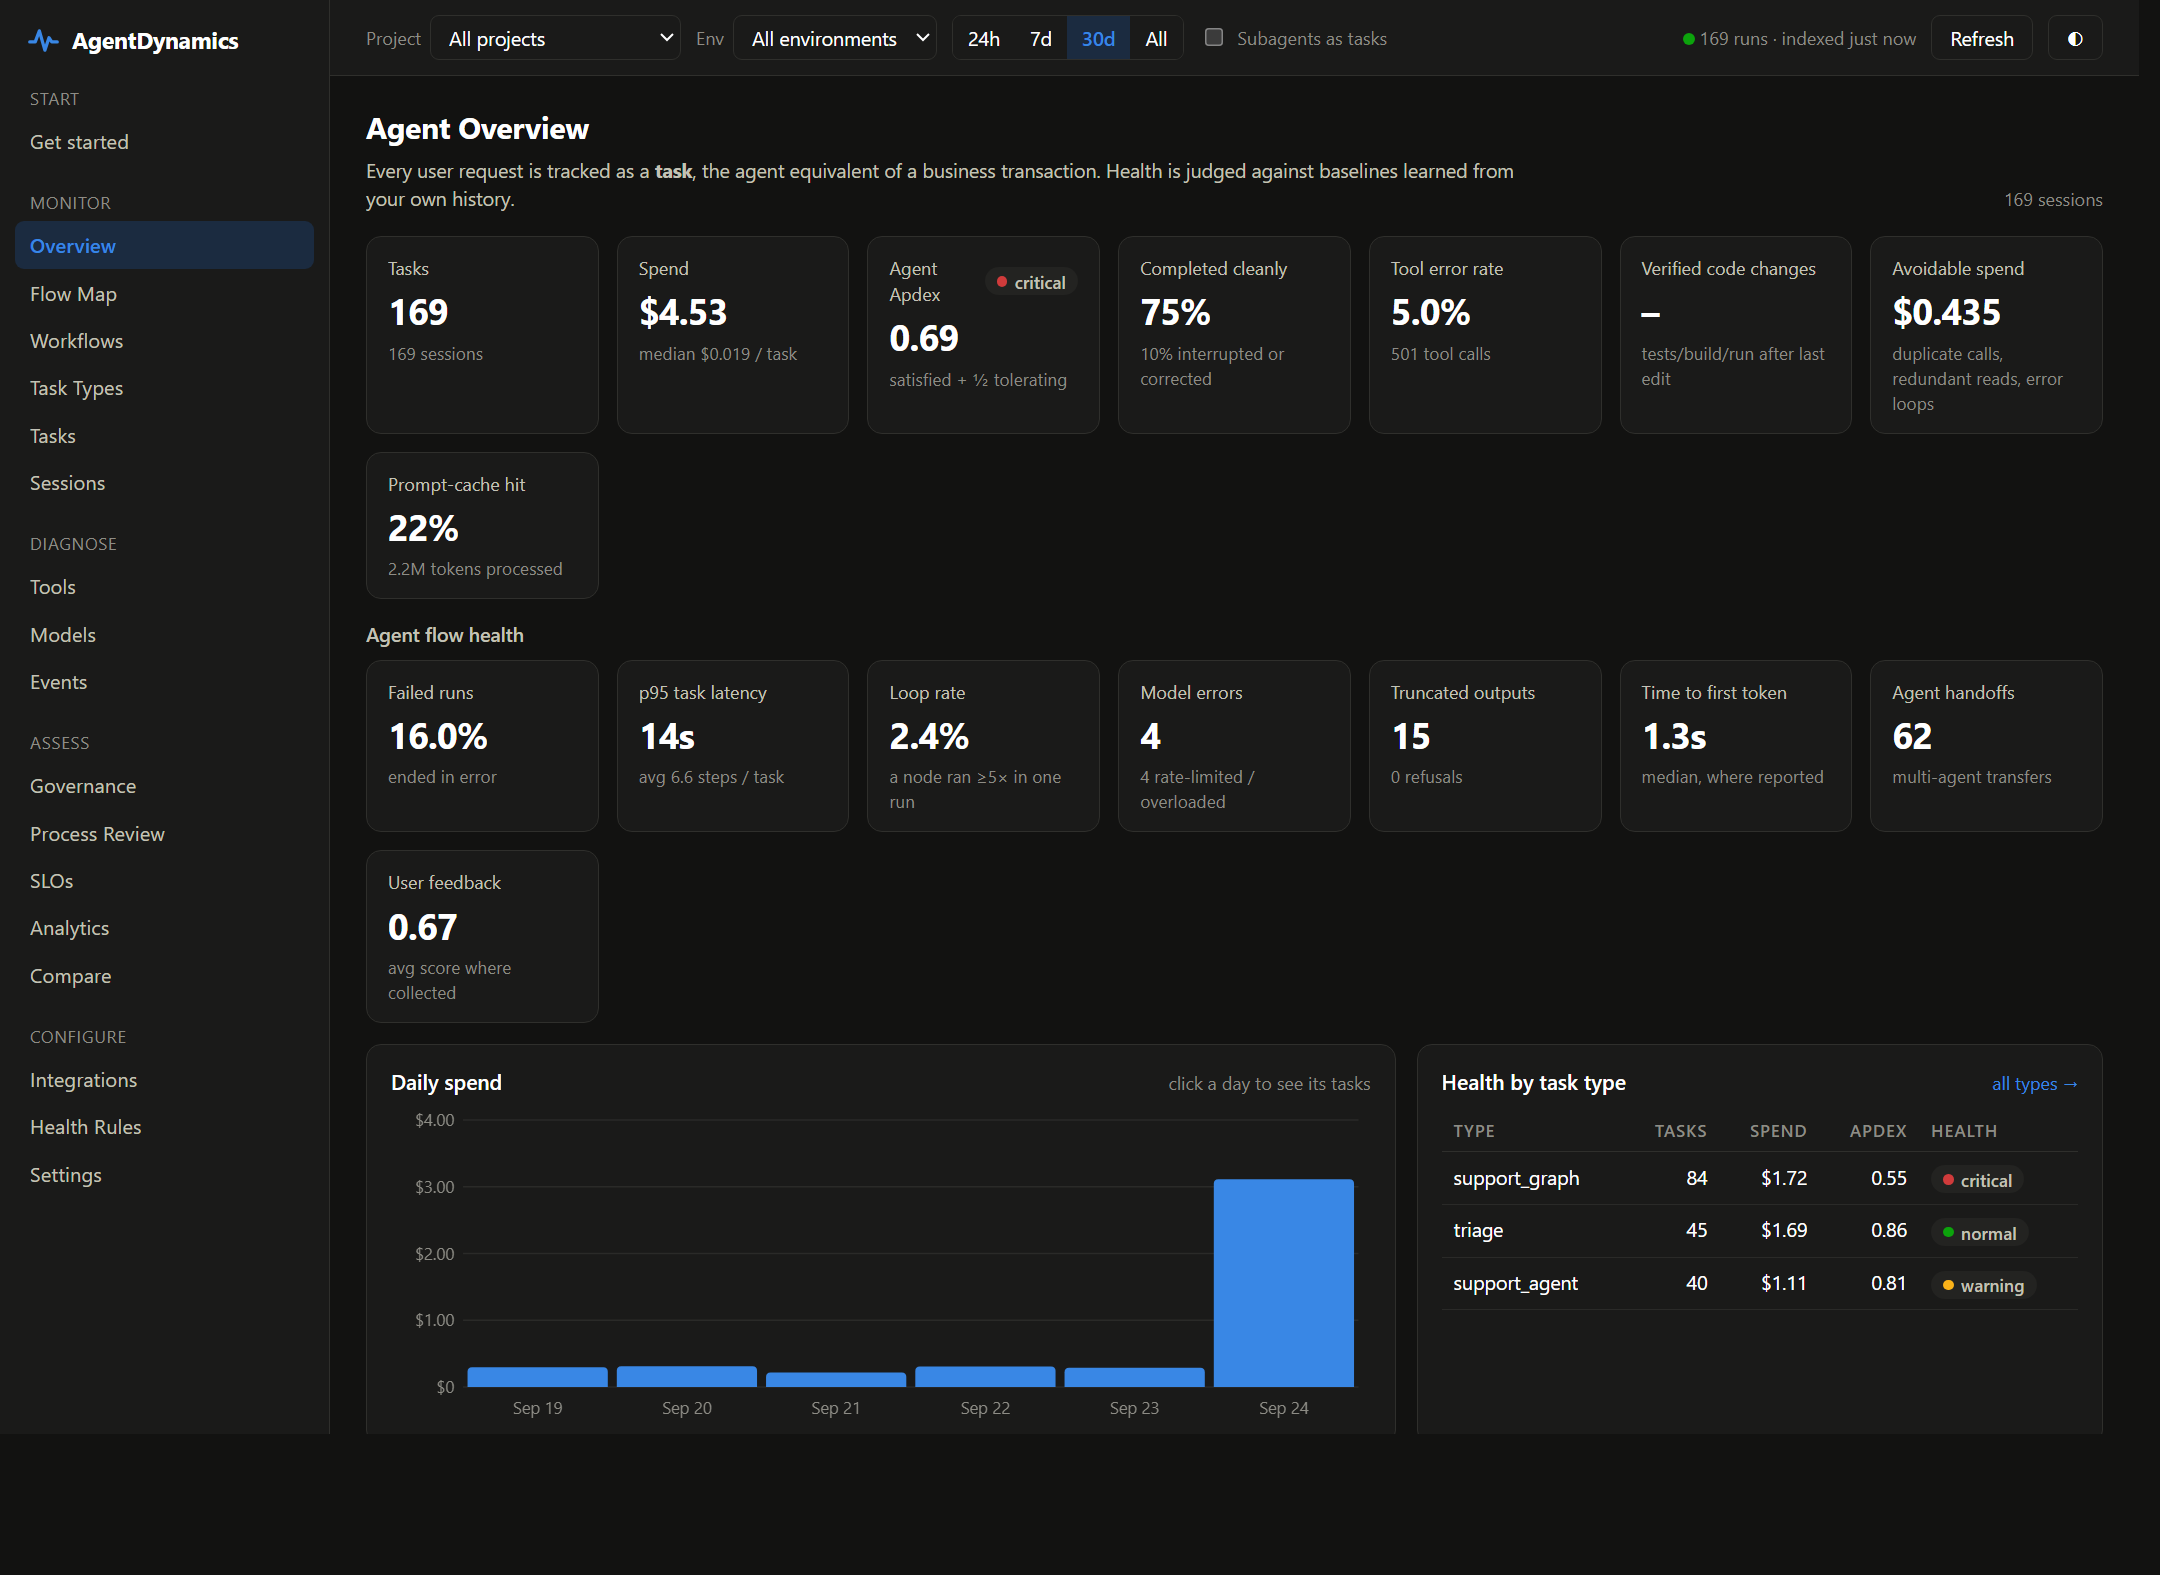This screenshot has height=1575, width=2160.
Task: Open the All projects dropdown
Action: pyautogui.click(x=556, y=39)
